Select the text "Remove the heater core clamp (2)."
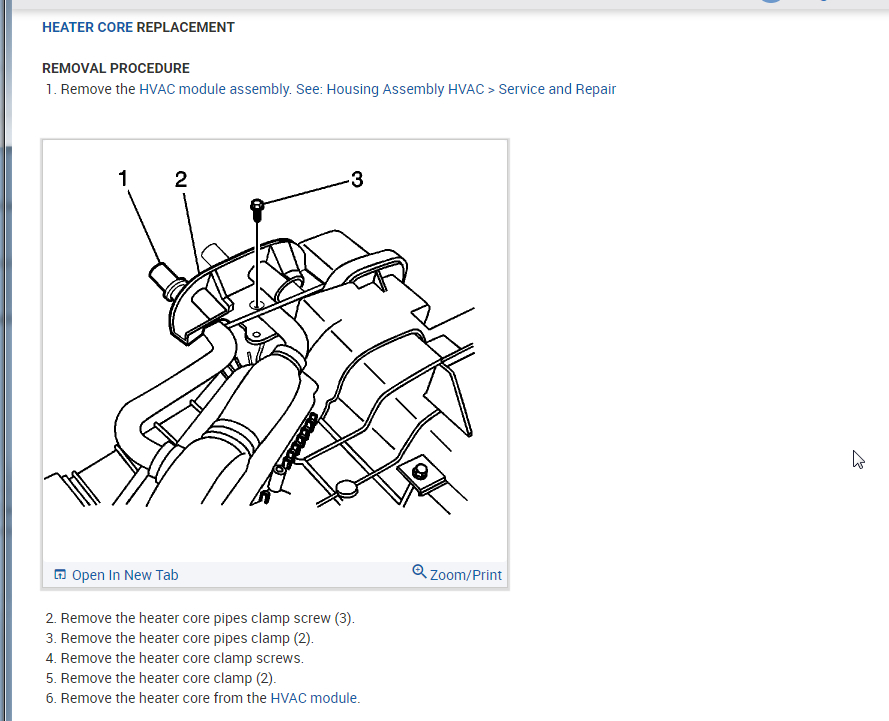Image resolution: width=889 pixels, height=721 pixels. pos(168,678)
